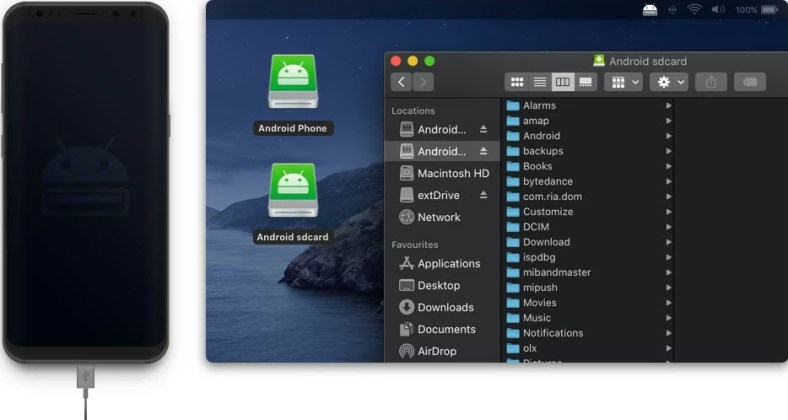Image resolution: width=788 pixels, height=420 pixels.
Task: Minimize the Finder window with yellow button
Action: tap(413, 61)
